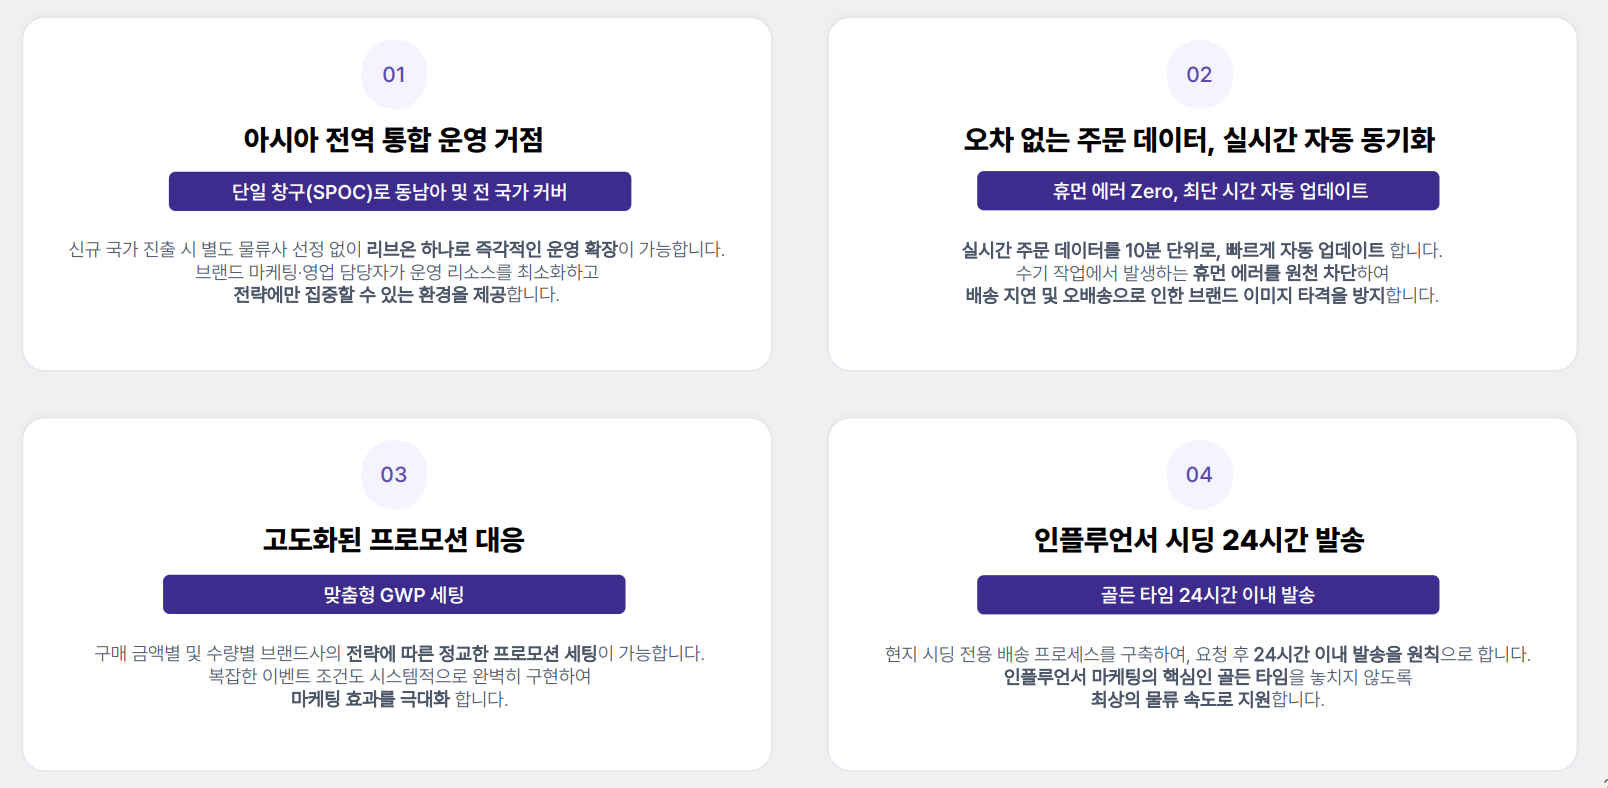Click the 전략에 따른 정교한 프로모션 세팅 text
Image resolution: width=1608 pixels, height=788 pixels.
[x=471, y=653]
